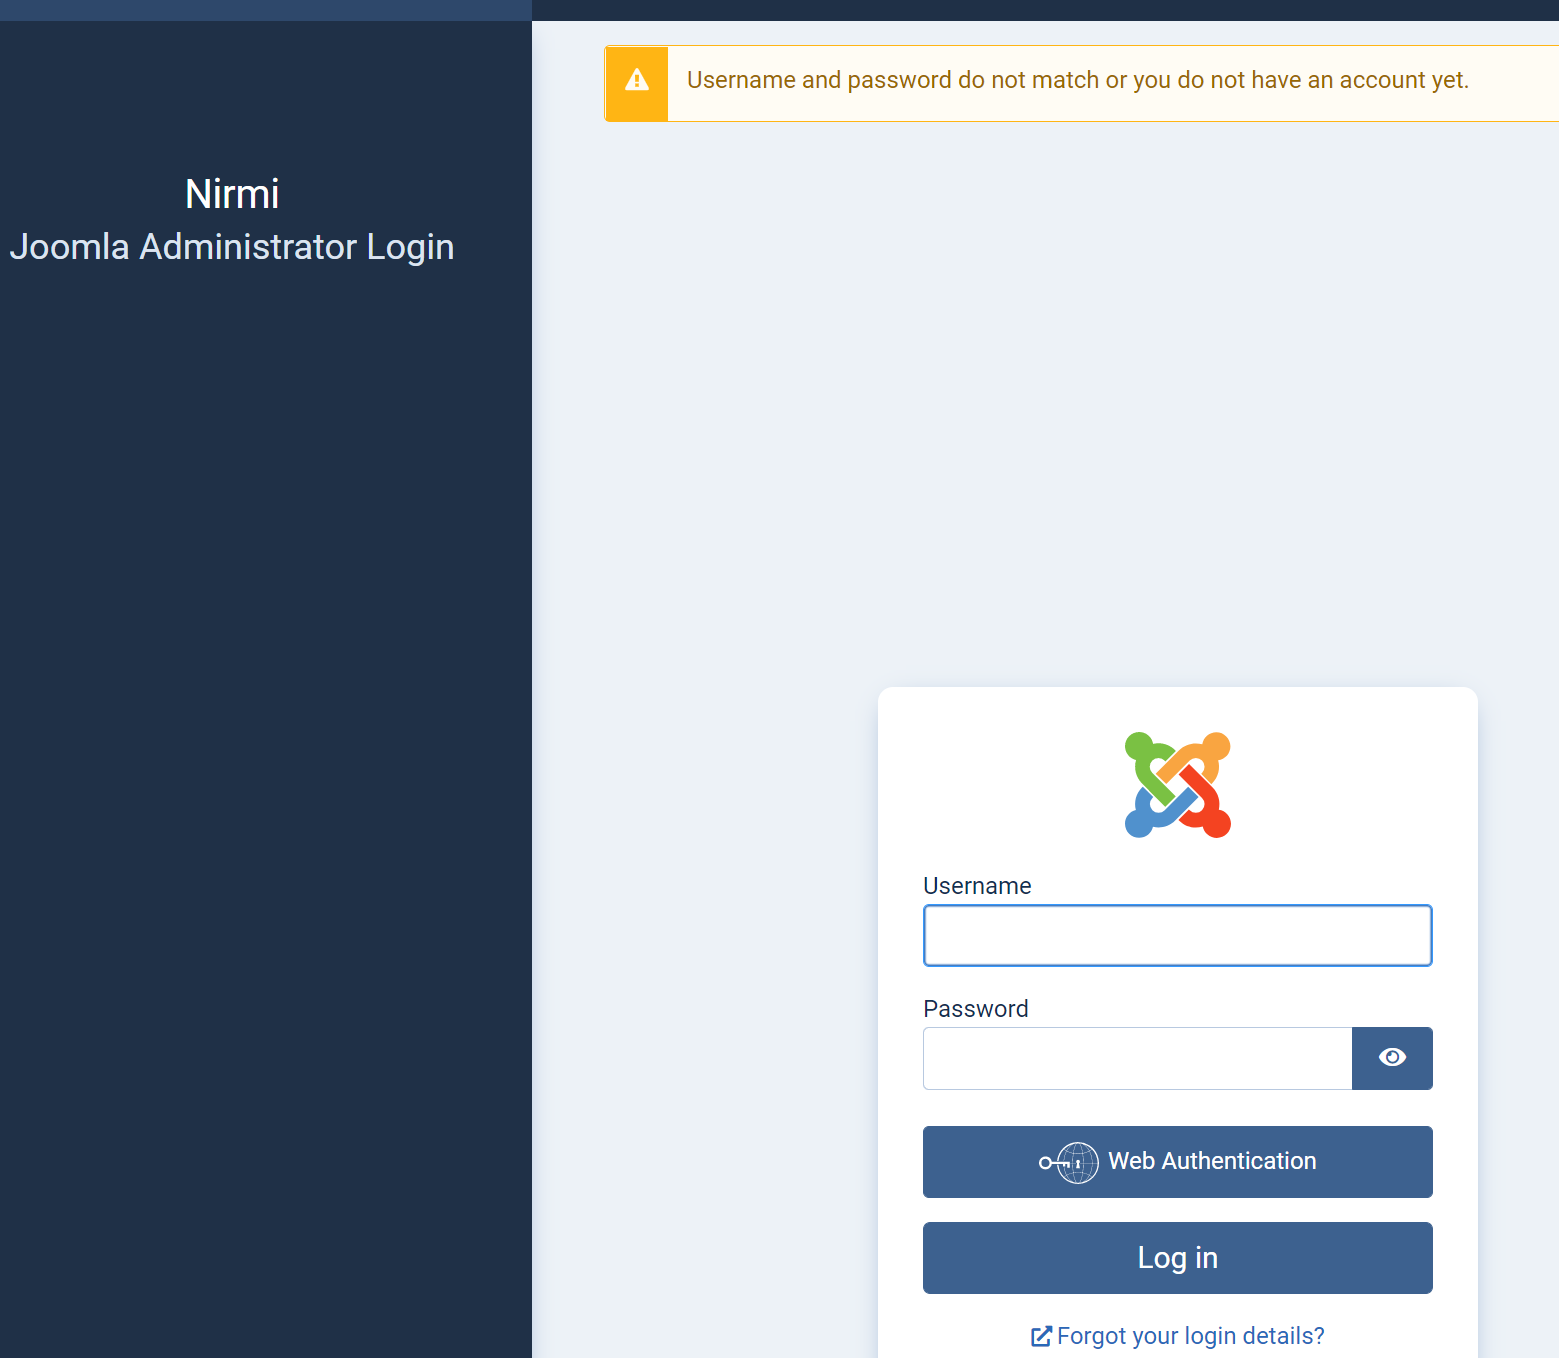This screenshot has height=1358, width=1559.
Task: Select the Username label text
Action: [x=977, y=886]
